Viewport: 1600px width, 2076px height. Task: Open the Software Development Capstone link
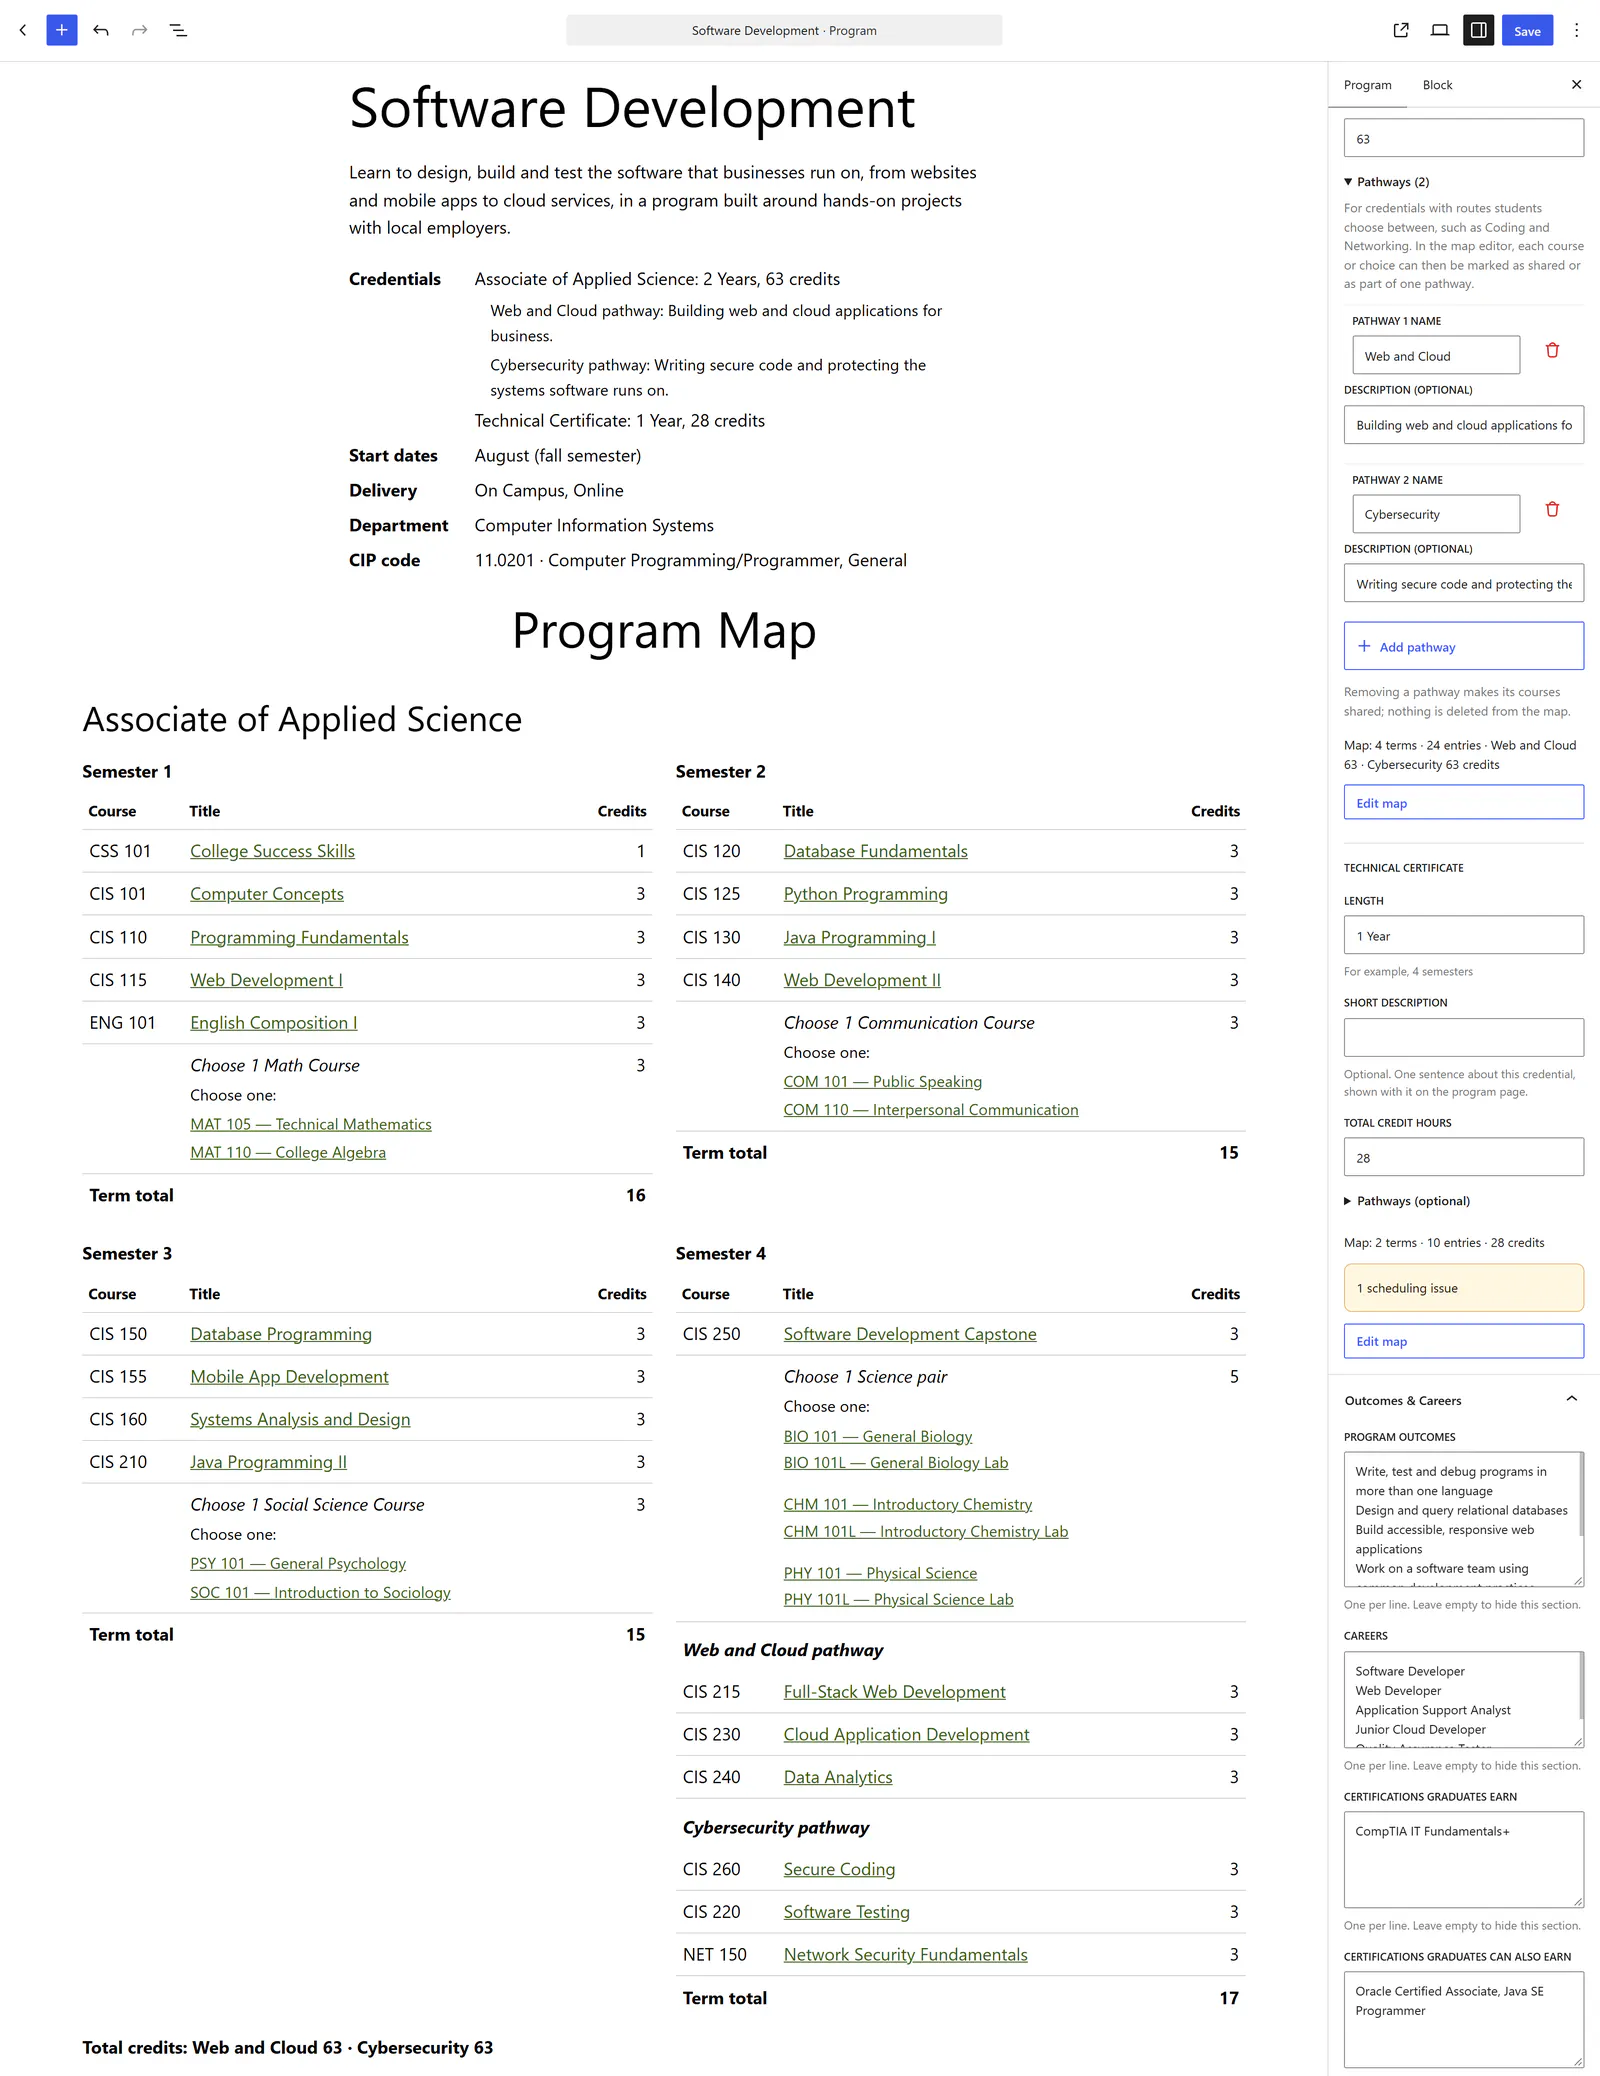point(910,1334)
